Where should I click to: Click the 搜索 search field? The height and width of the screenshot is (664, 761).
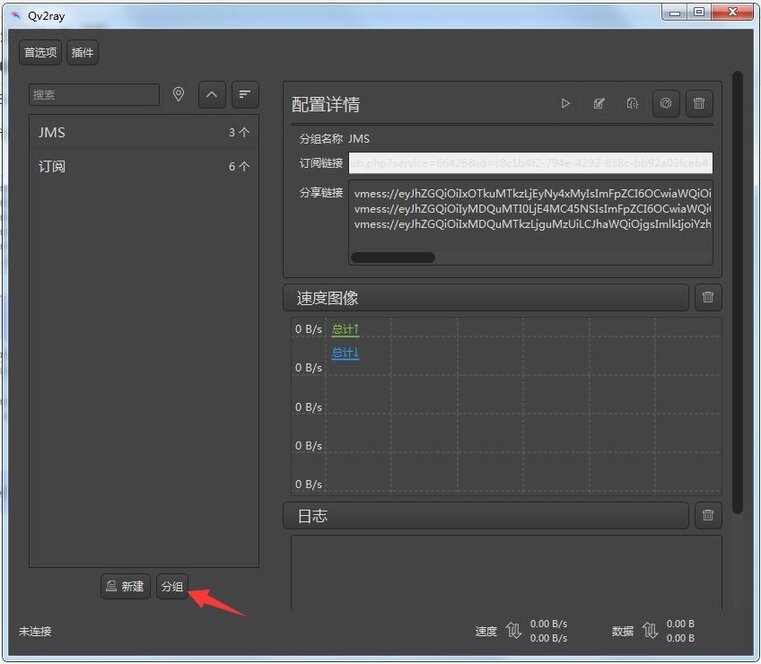click(94, 95)
